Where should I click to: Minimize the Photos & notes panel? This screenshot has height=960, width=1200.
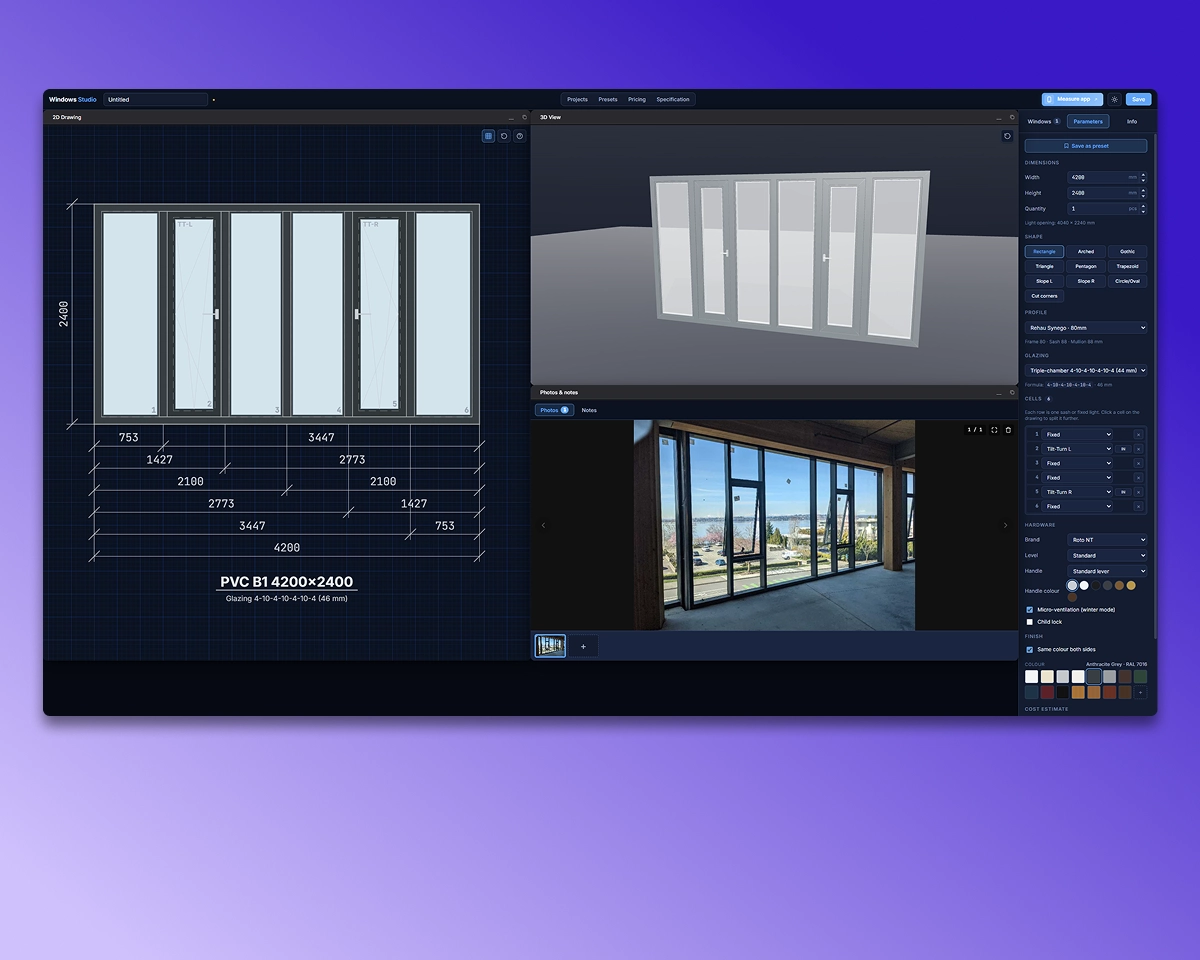998,393
